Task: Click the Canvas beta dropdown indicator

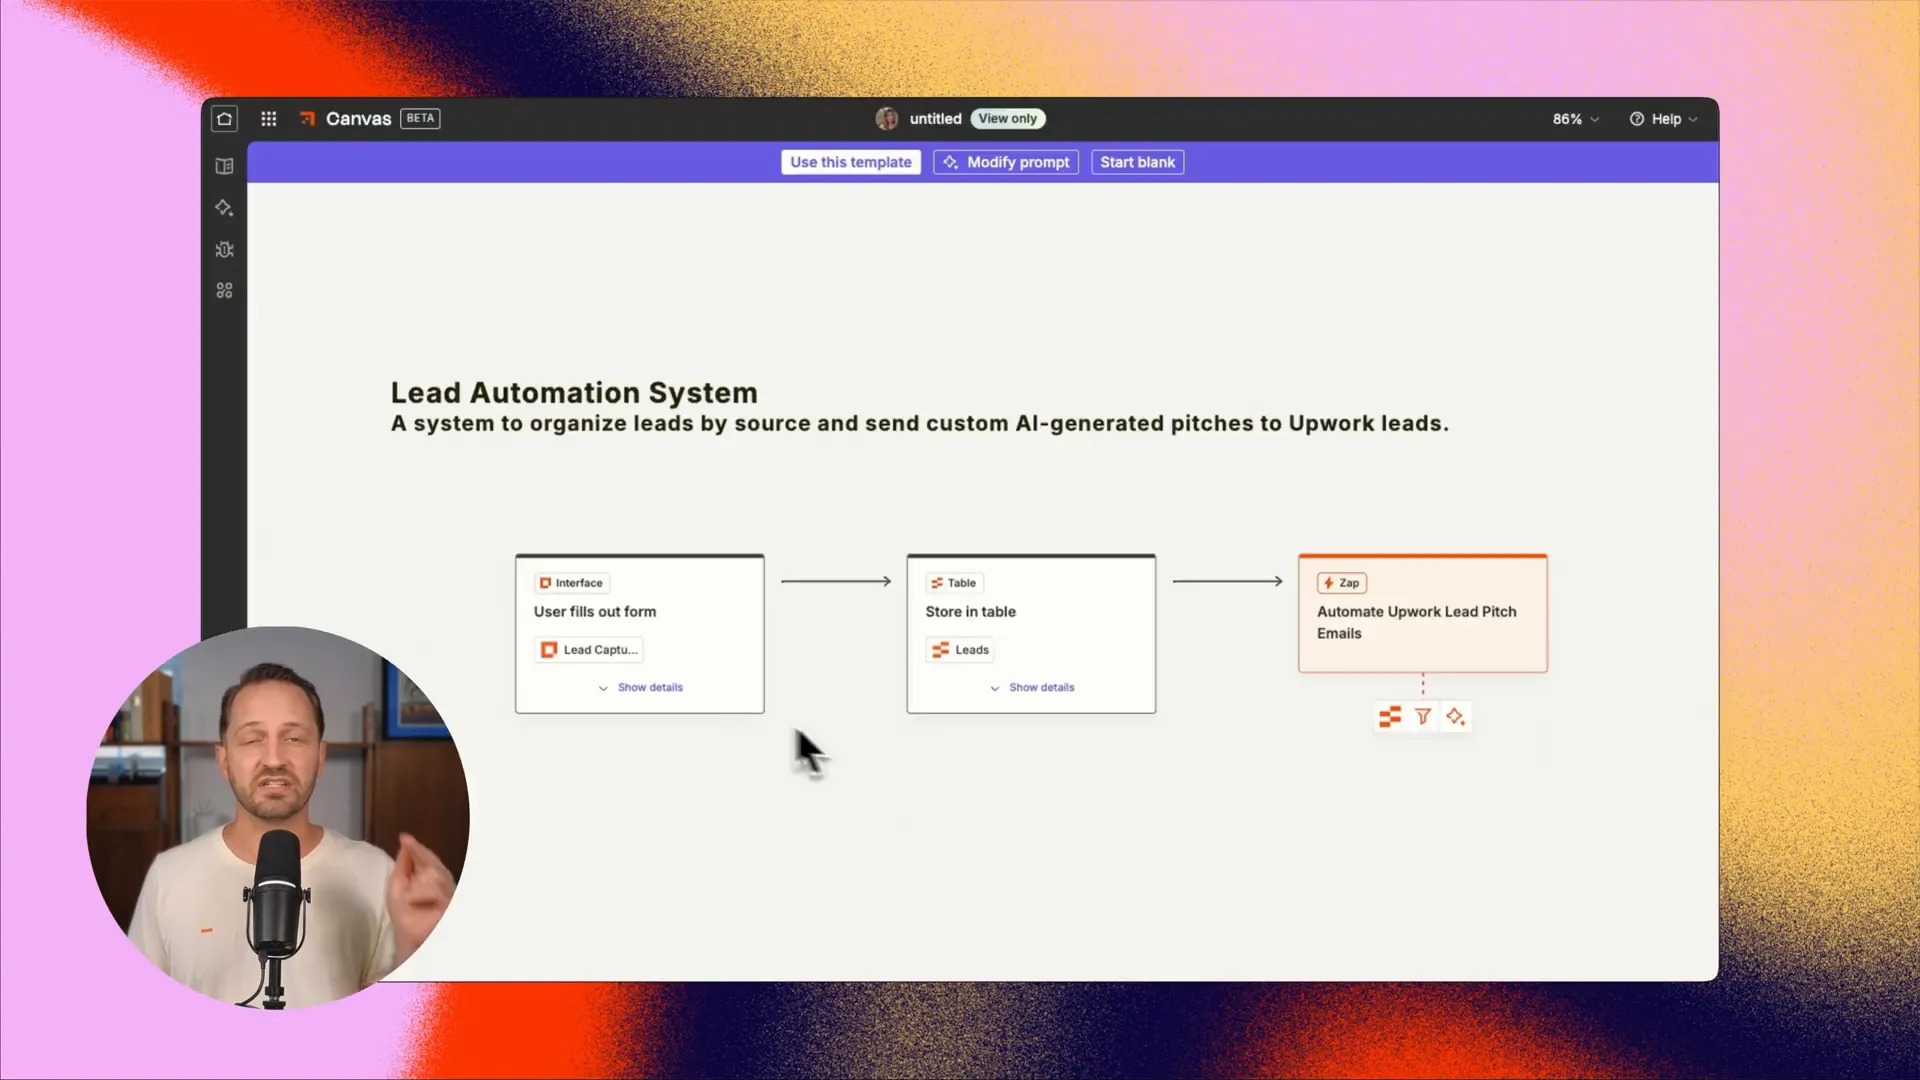Action: click(421, 119)
